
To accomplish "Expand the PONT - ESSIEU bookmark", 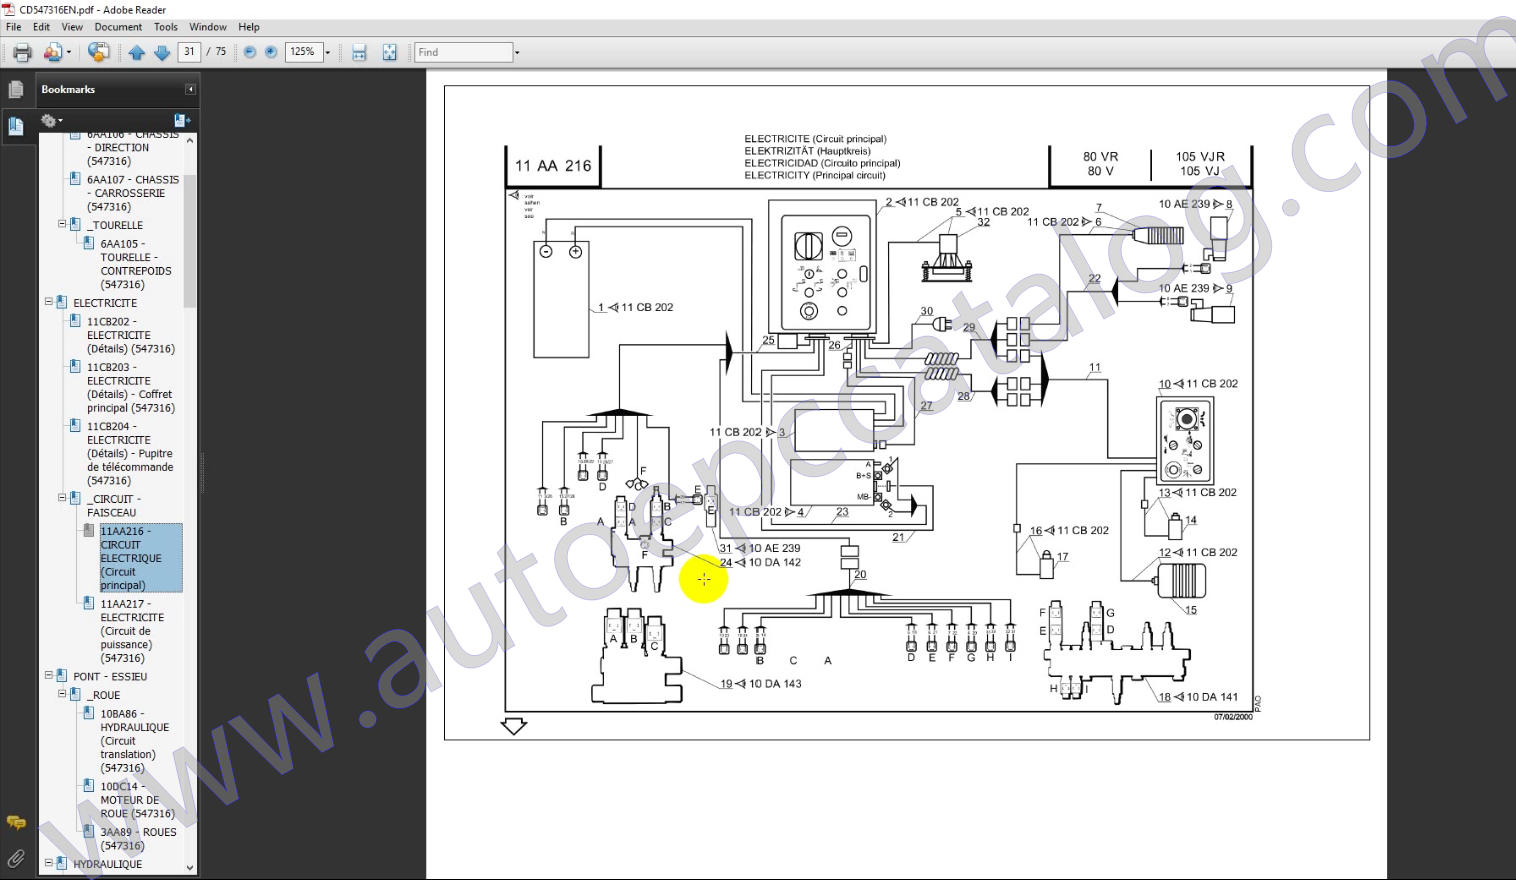I will coord(47,676).
